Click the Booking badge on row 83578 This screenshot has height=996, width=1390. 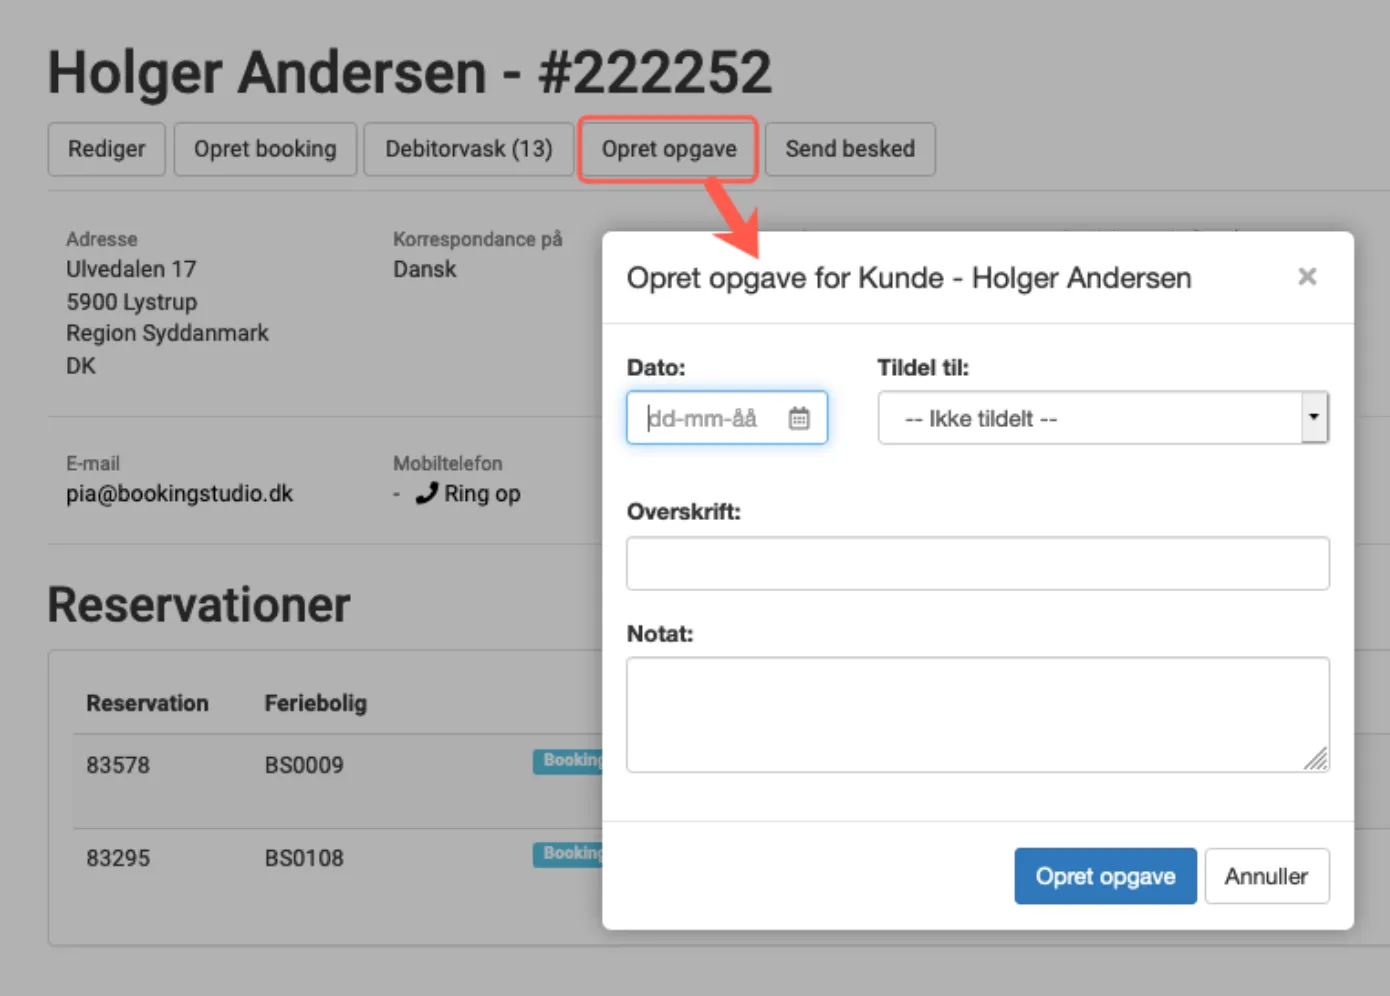568,761
